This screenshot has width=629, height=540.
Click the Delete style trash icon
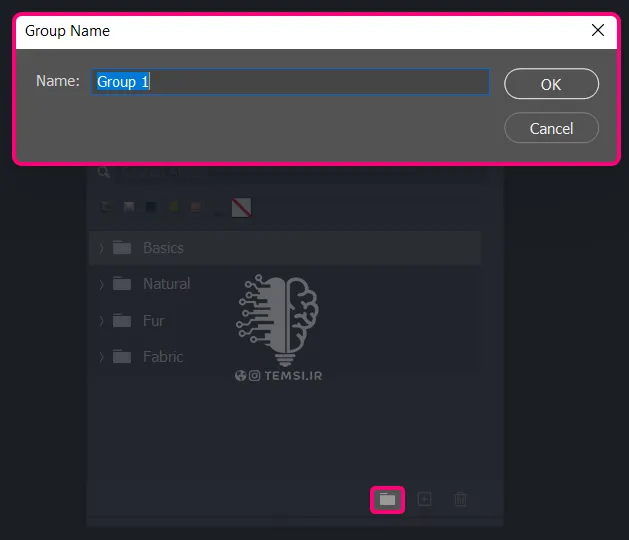(460, 499)
